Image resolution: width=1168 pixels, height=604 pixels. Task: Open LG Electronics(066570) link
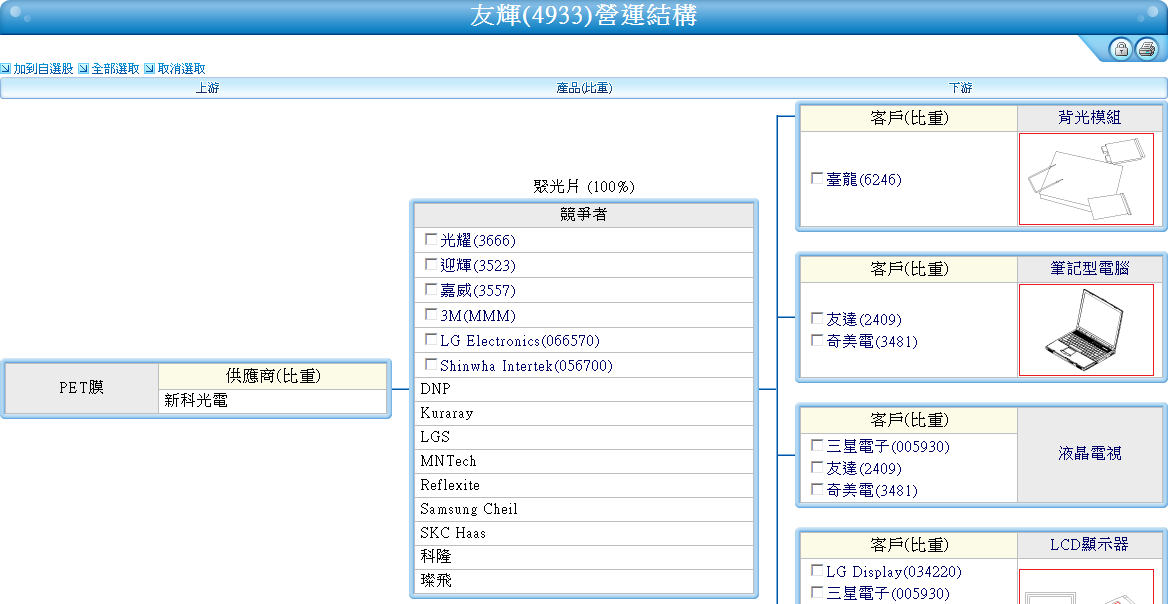coord(519,341)
